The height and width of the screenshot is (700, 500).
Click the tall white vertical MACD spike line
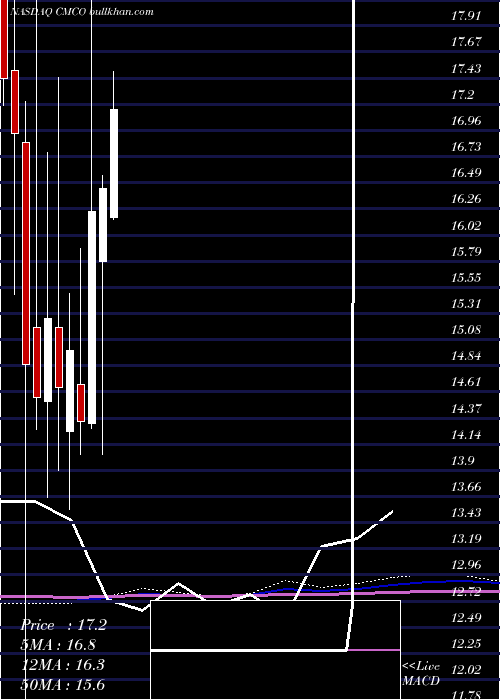click(354, 304)
